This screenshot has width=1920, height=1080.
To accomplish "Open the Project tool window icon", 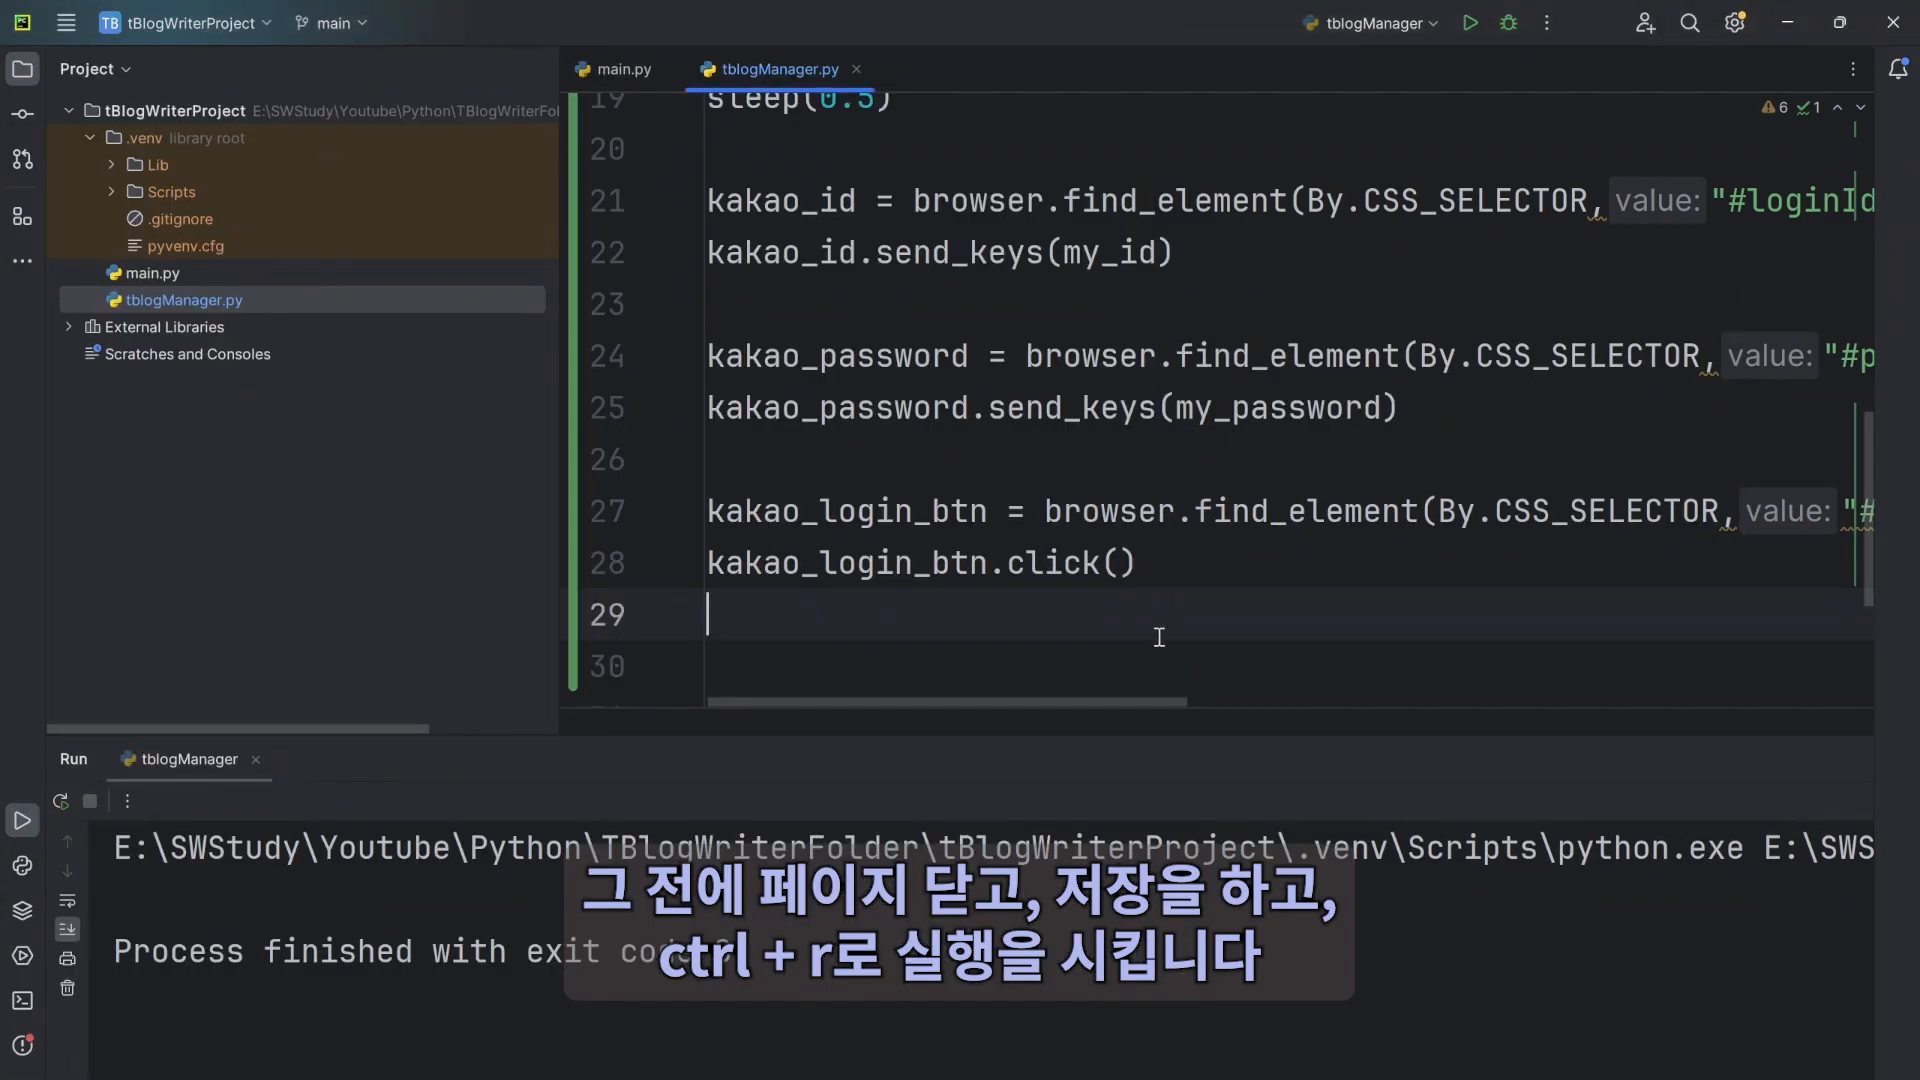I will [22, 69].
